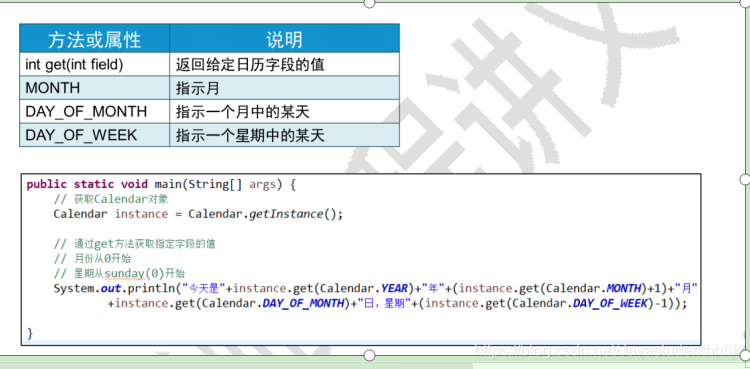Click the '// 月份从0开始' comment line
750x369 pixels.
pyautogui.click(x=92, y=259)
